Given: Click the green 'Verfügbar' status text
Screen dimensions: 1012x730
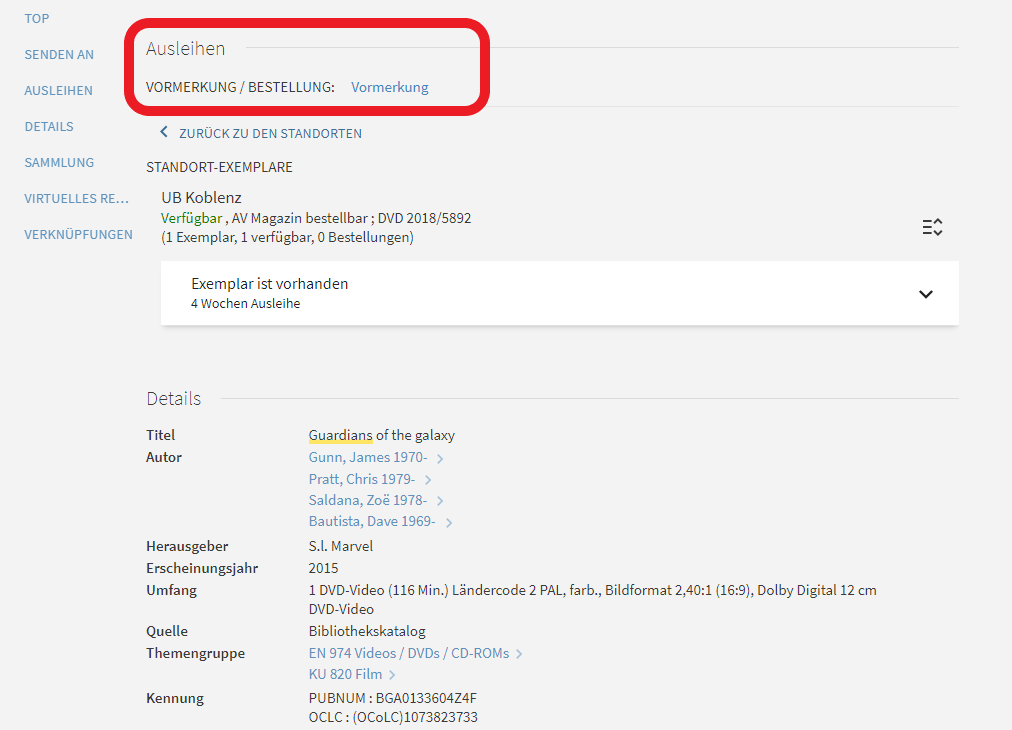Looking at the screenshot, I should [x=192, y=218].
